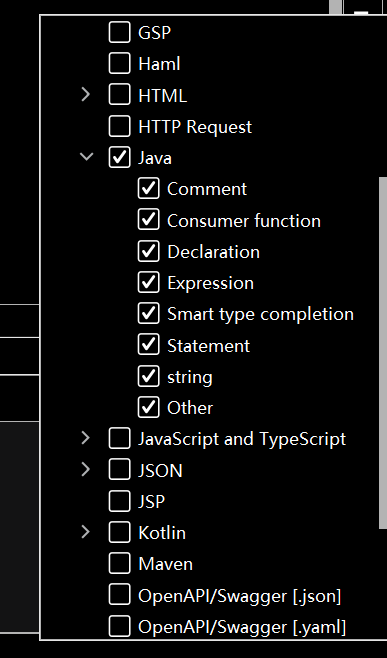Viewport: 387px width, 658px height.
Task: Check the Maven checkbox
Action: [x=119, y=564]
